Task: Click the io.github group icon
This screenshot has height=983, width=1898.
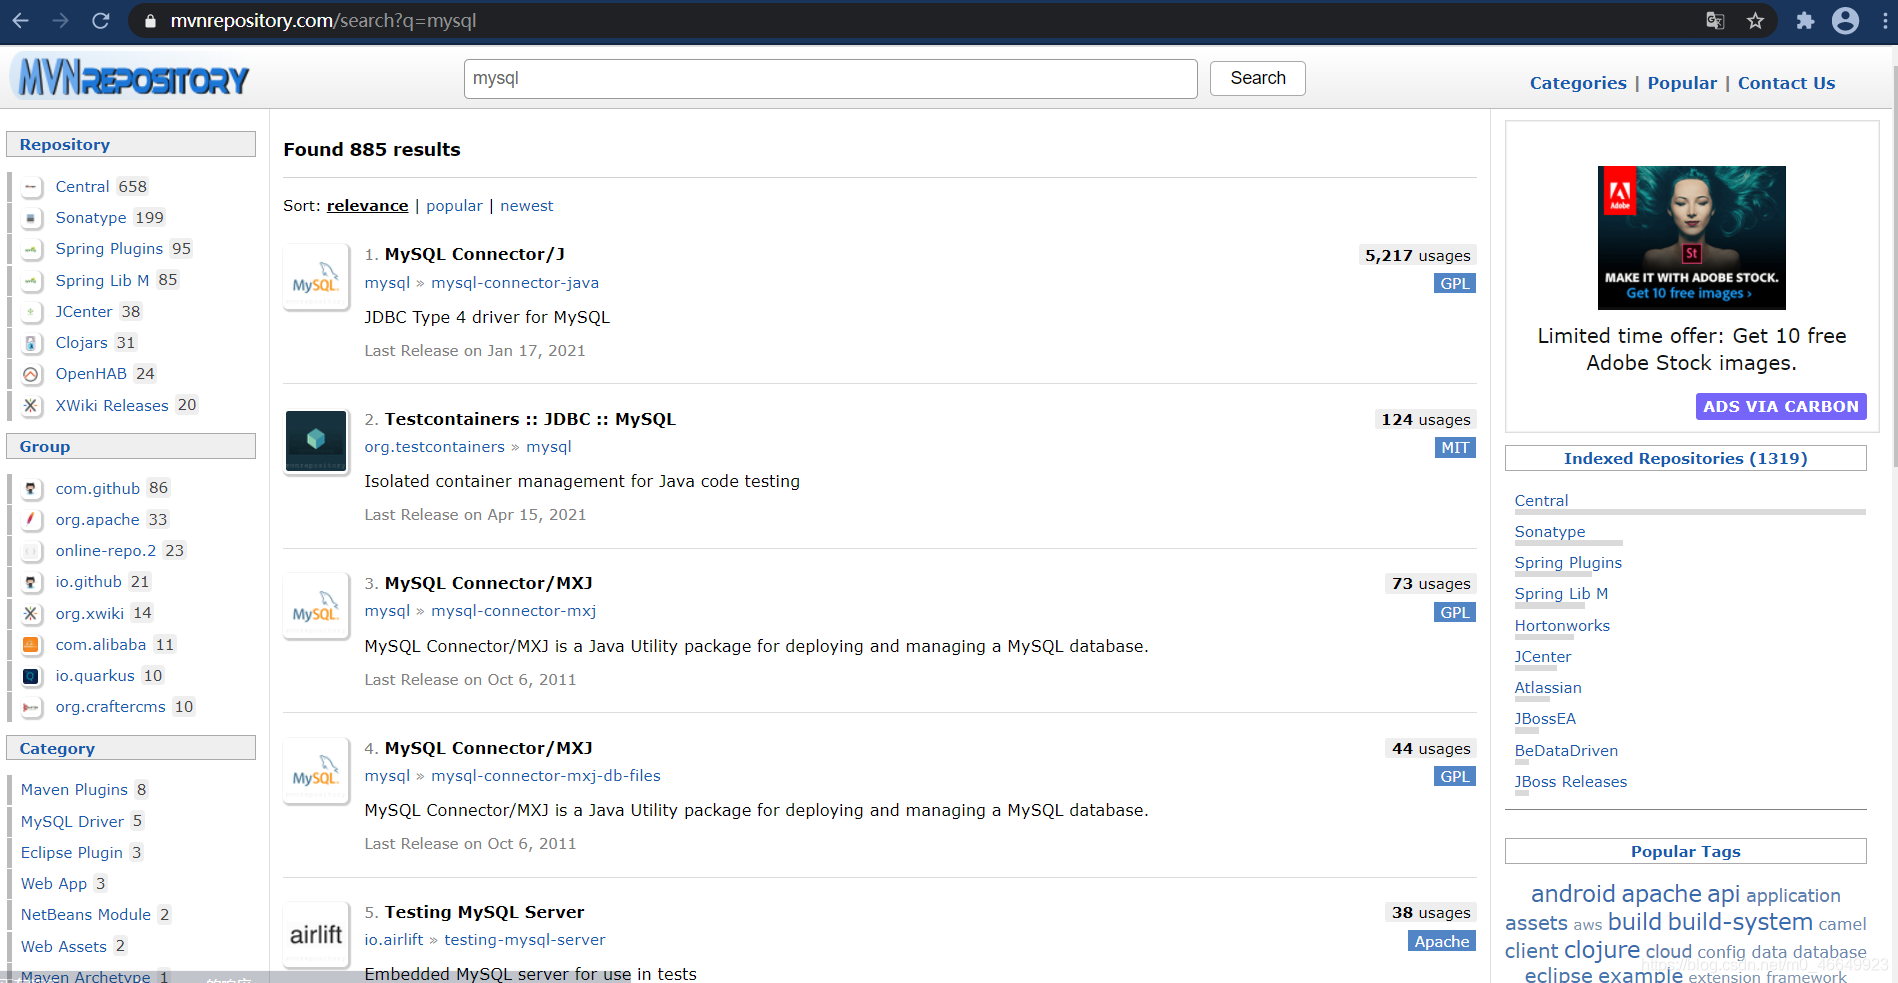Action: point(31,582)
